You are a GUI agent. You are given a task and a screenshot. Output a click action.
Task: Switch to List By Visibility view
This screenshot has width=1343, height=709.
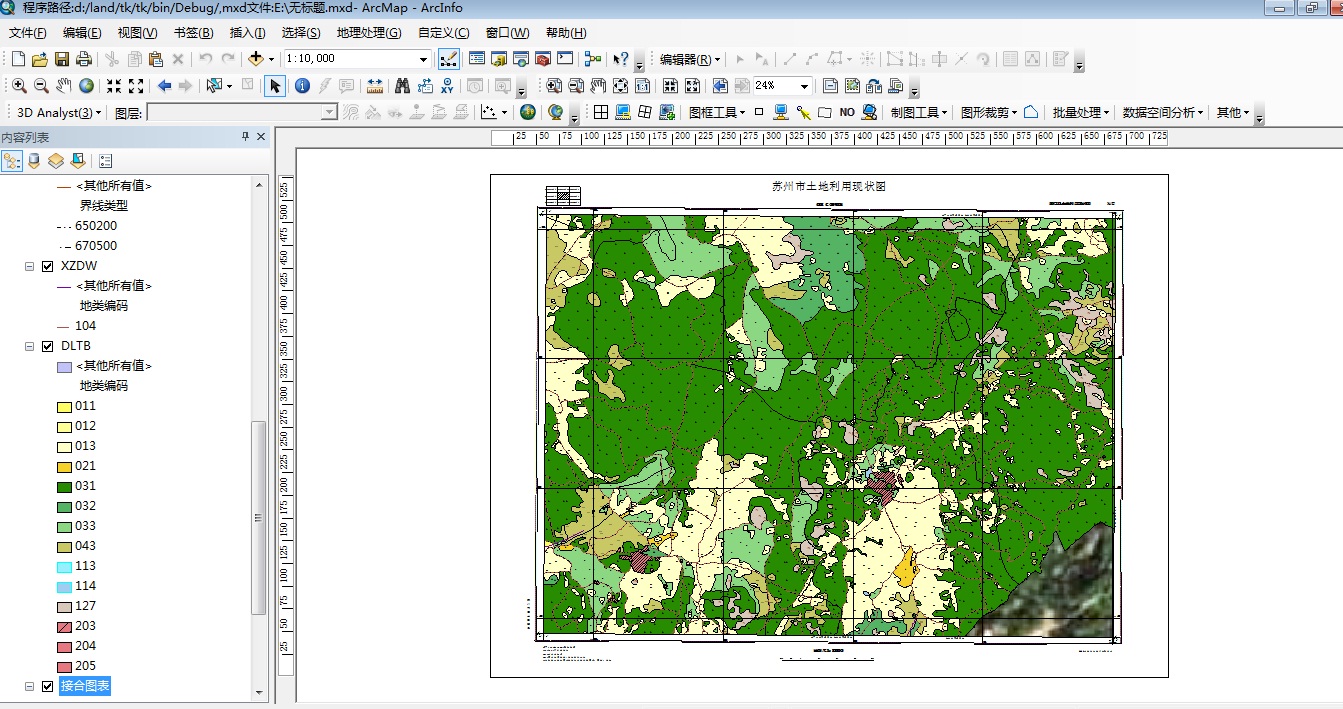[56, 160]
